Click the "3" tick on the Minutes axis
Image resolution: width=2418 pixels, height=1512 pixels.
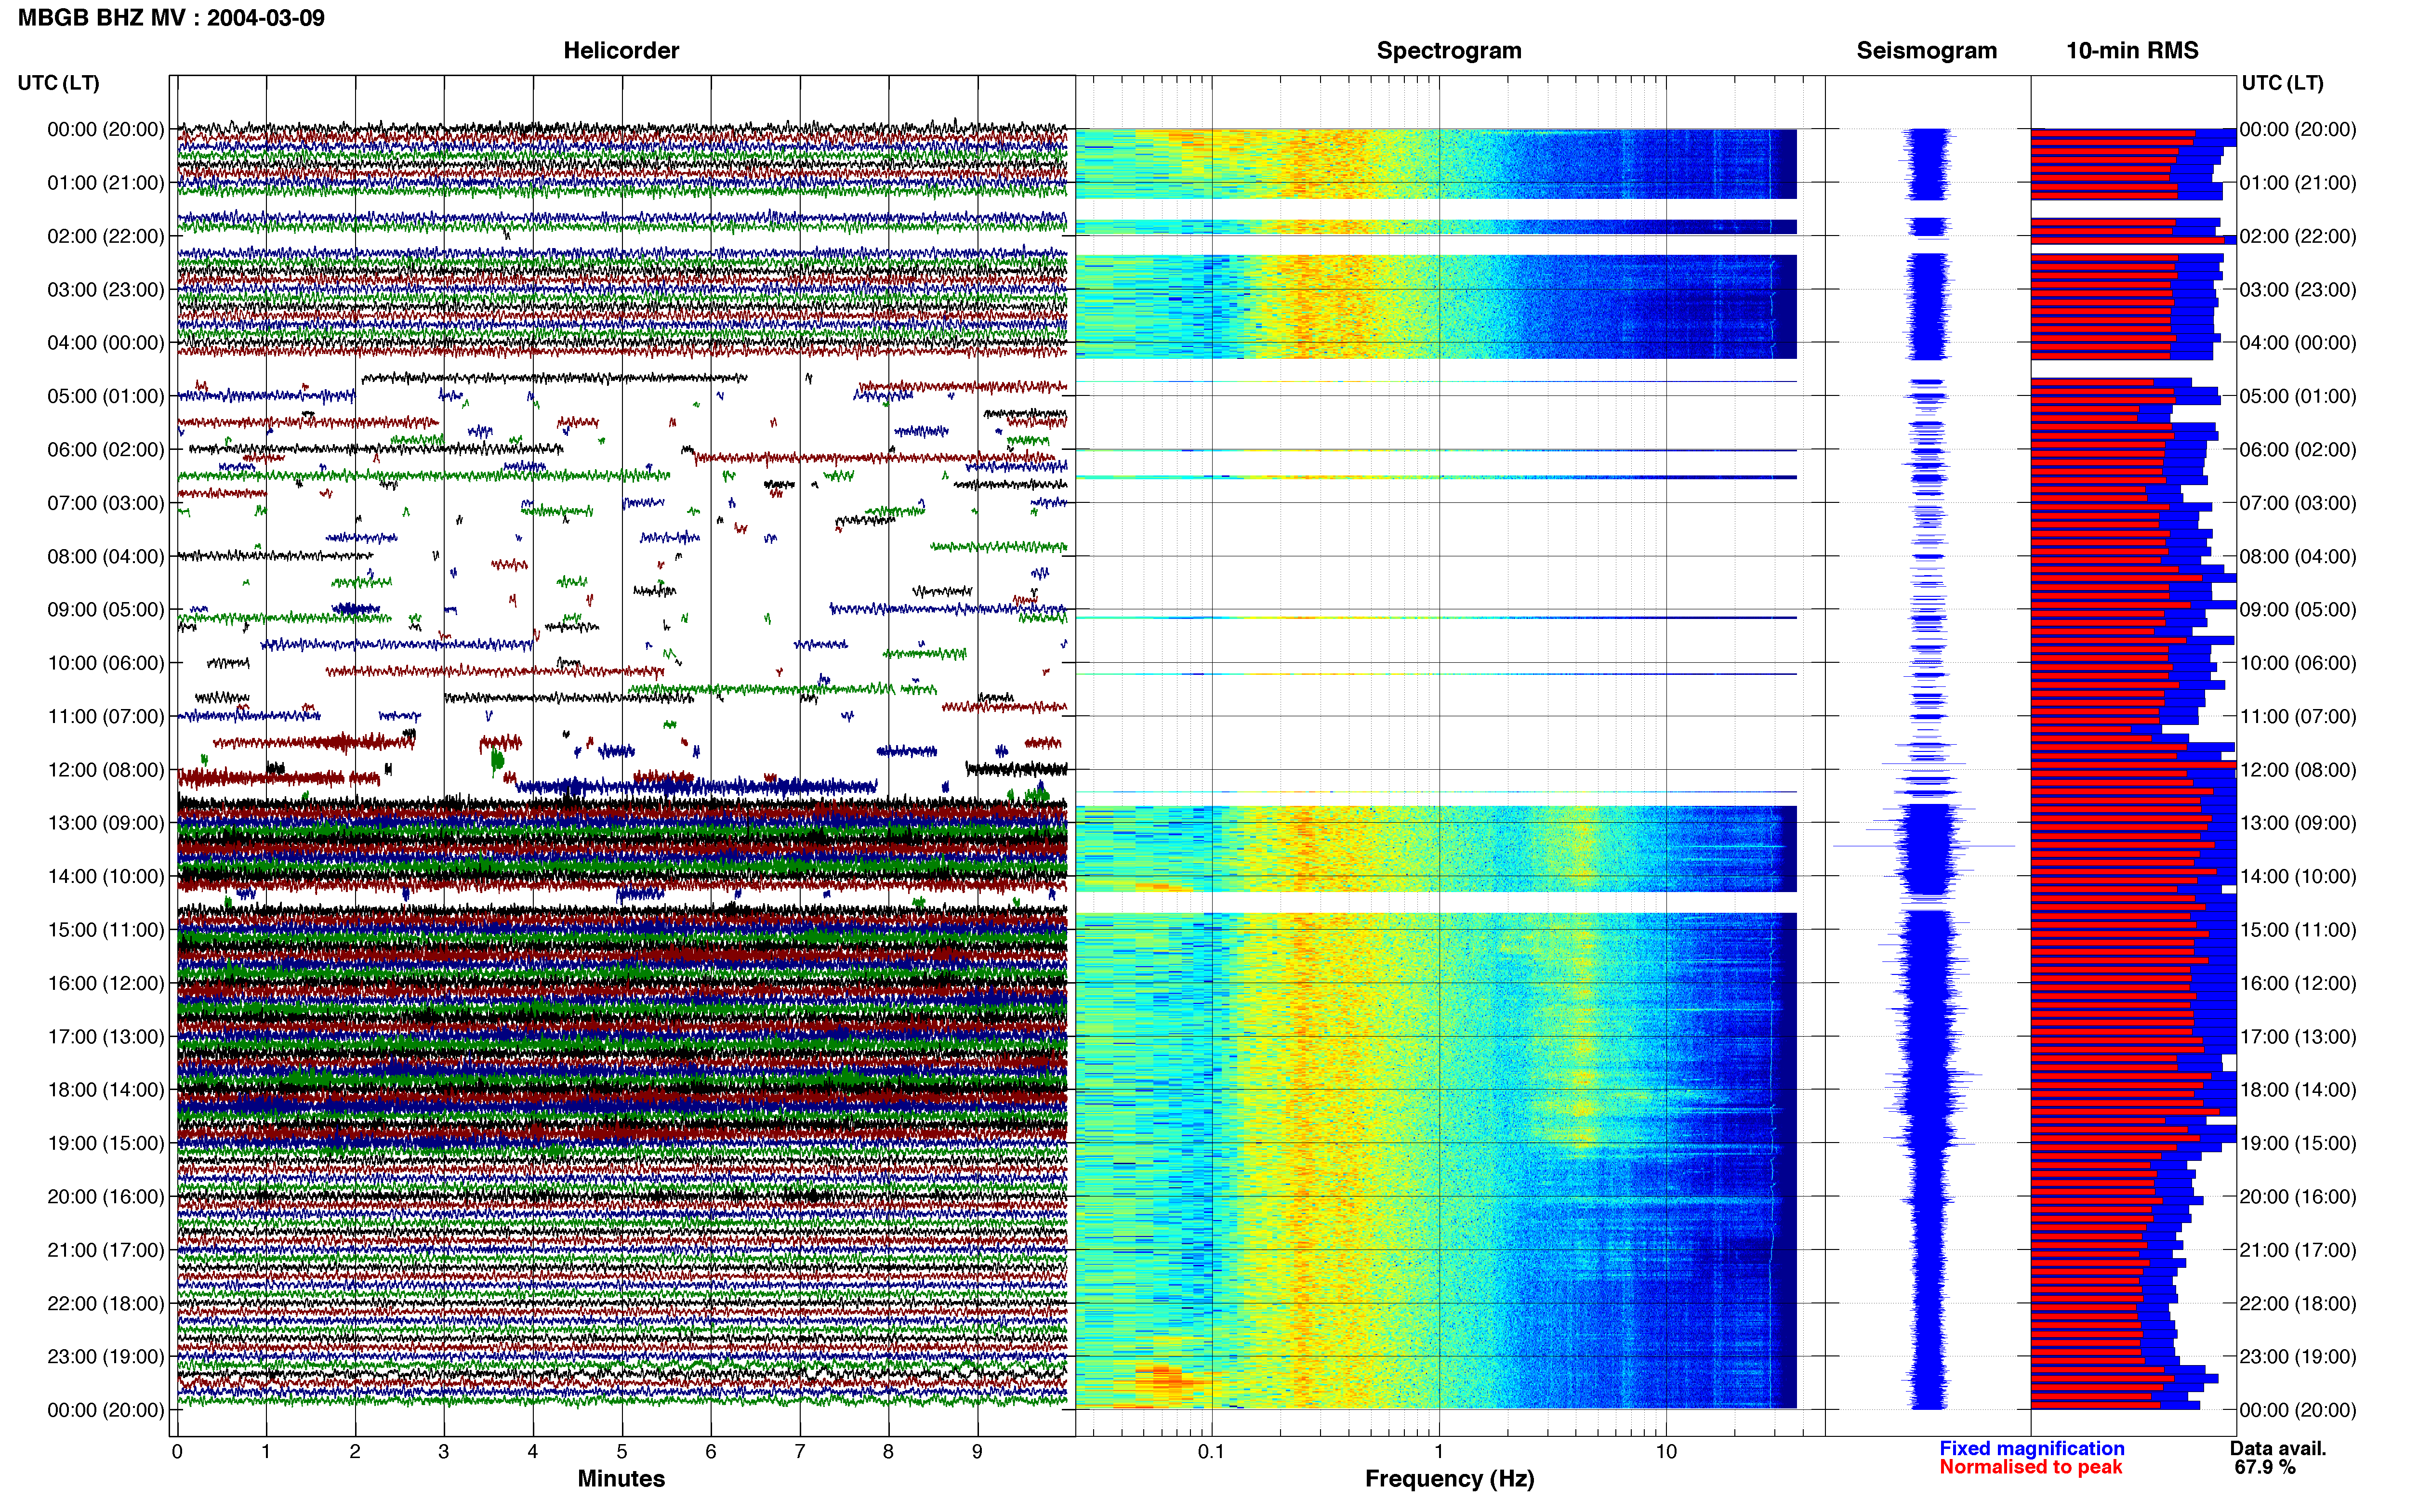(444, 1451)
